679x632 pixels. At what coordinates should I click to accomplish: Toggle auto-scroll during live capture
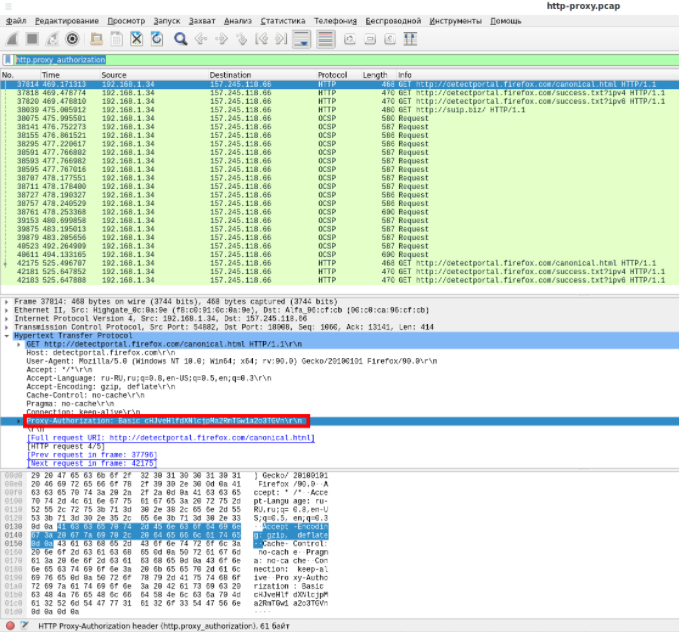(x=302, y=39)
